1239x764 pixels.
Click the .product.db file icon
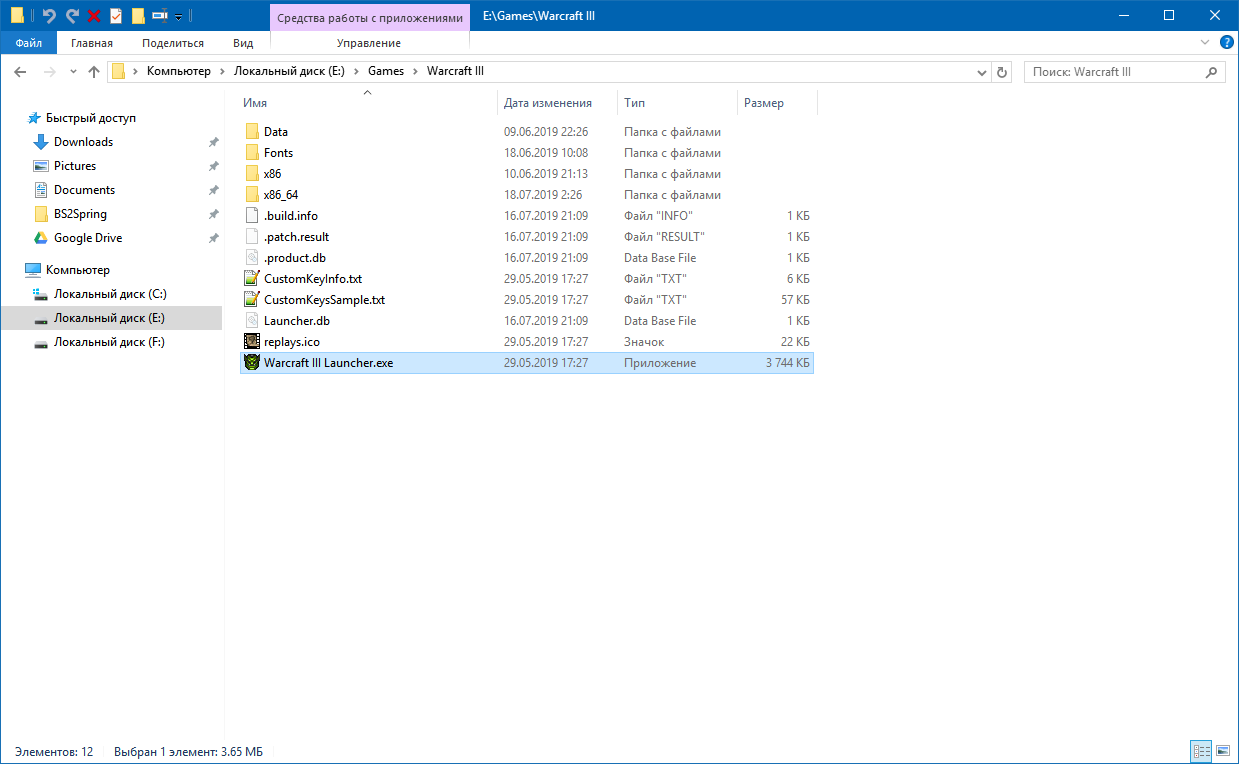tap(252, 258)
